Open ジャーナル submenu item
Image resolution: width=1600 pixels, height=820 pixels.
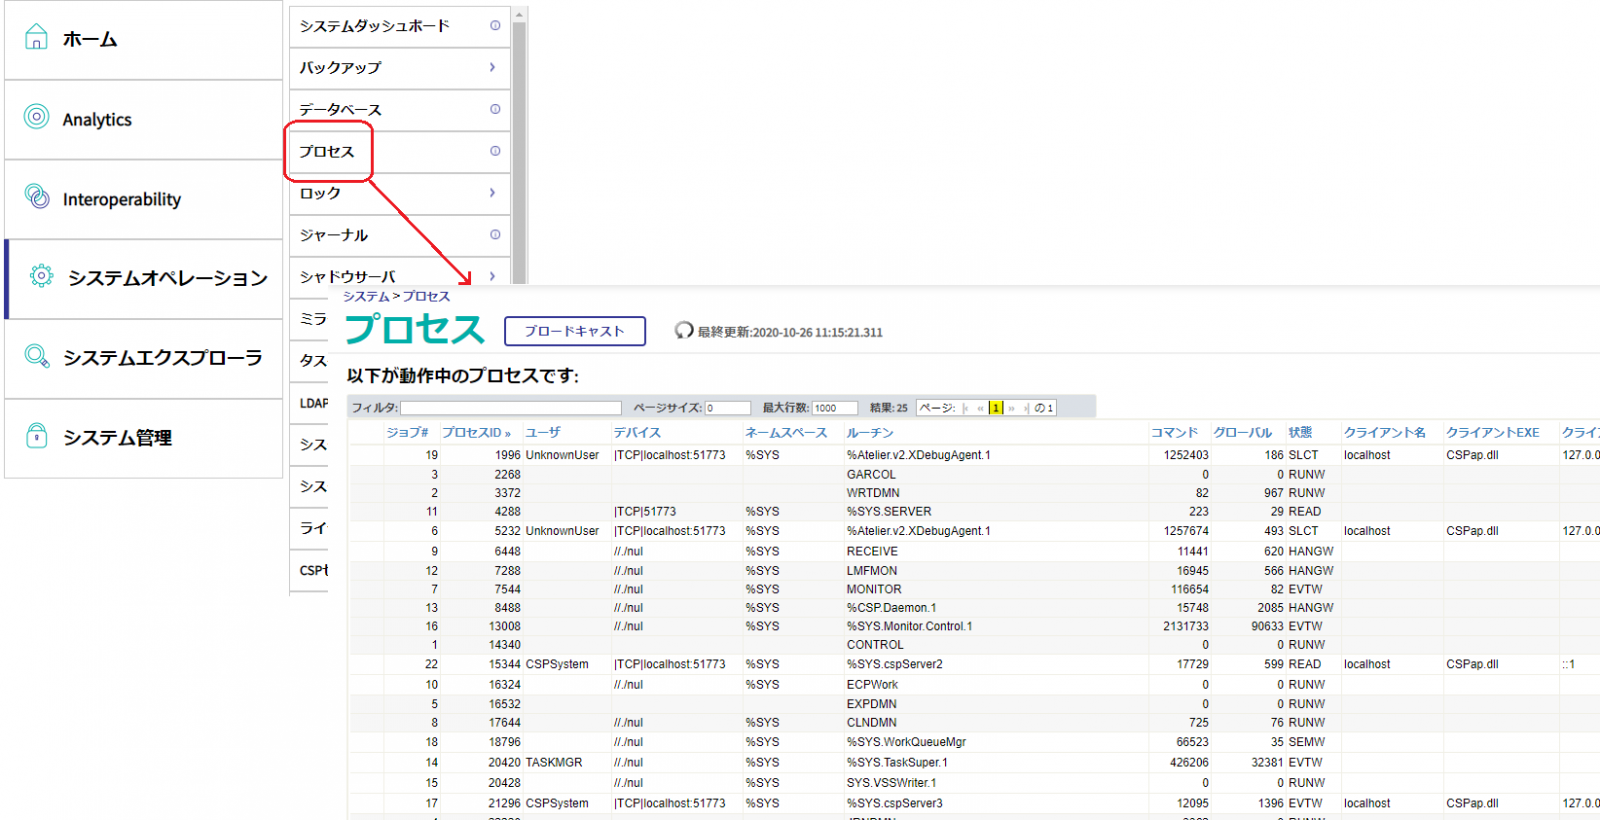(x=400, y=235)
